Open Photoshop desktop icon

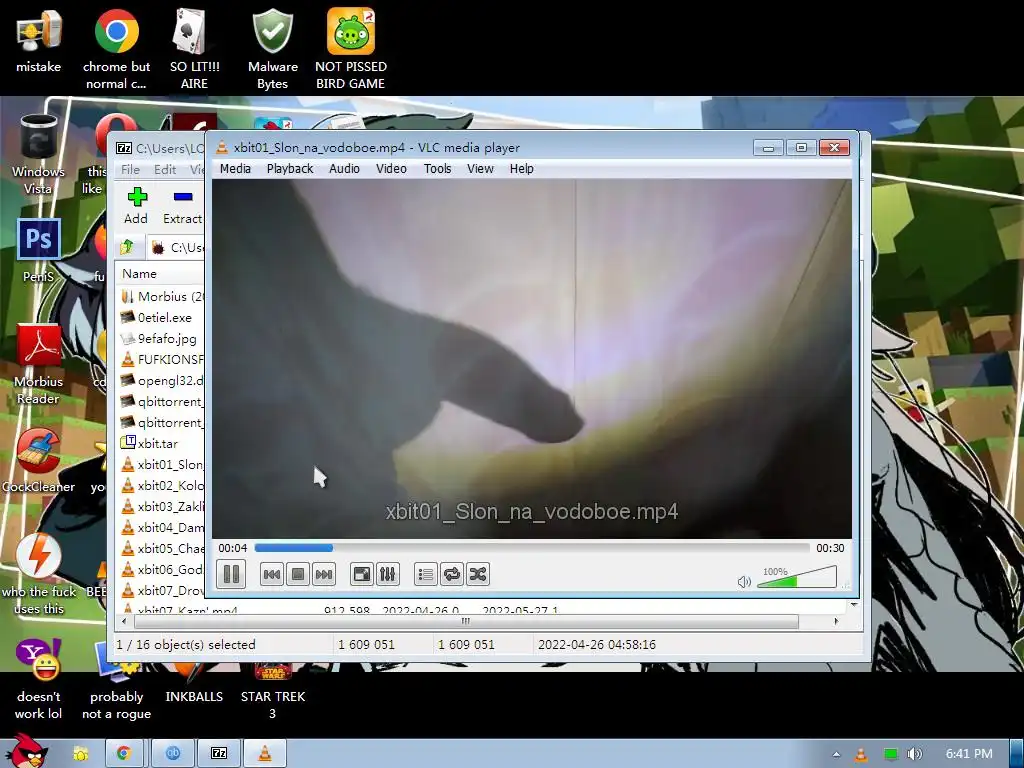(x=39, y=251)
